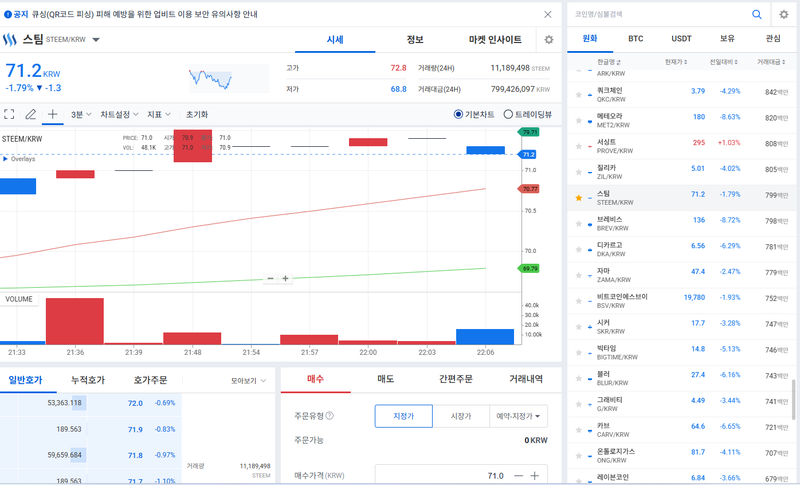Select 기본차트 radio button
Image resolution: width=800 pixels, height=485 pixels.
pos(458,114)
